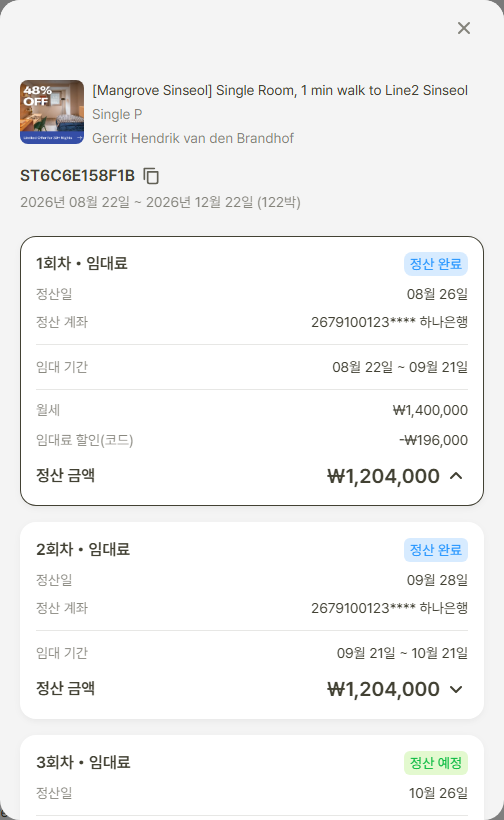This screenshot has width=504, height=820.
Task: Click the 3회차 정산 예정 status badge
Action: click(436, 763)
